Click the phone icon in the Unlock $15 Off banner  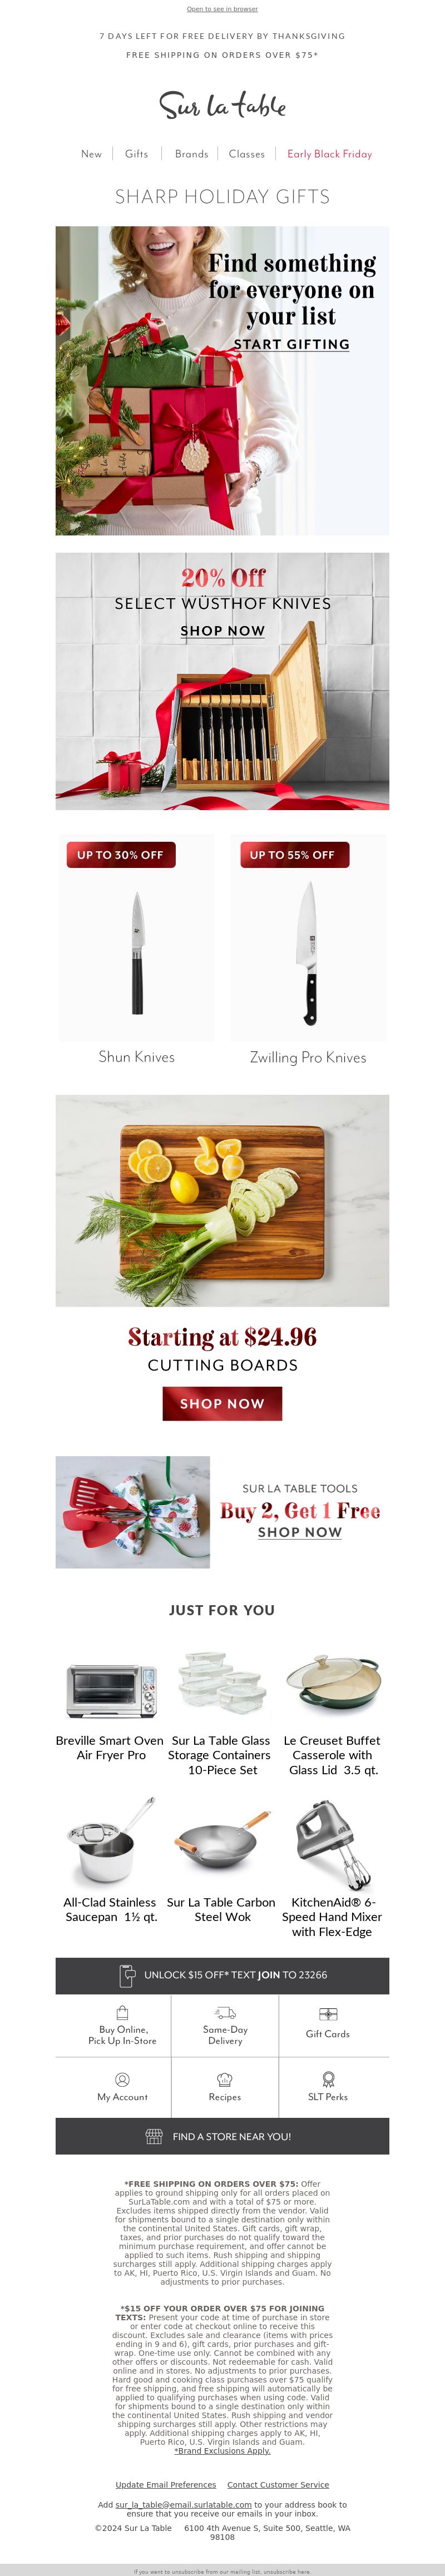click(x=127, y=1975)
